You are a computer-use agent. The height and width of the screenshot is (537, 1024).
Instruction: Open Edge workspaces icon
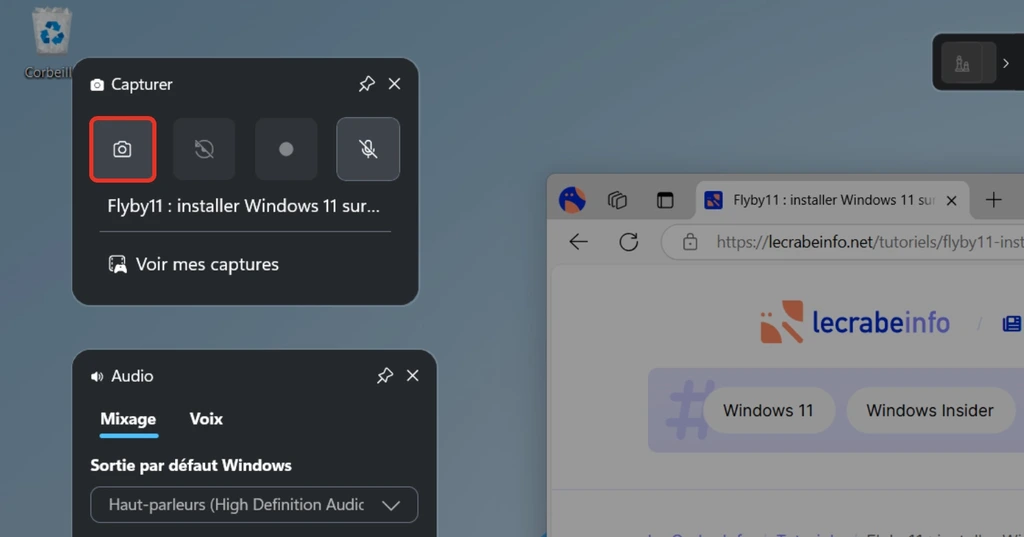point(617,200)
